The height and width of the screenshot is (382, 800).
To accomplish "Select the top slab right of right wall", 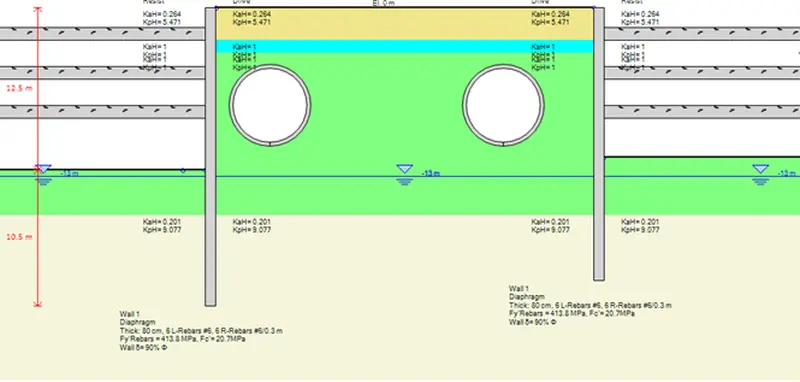I will [703, 34].
